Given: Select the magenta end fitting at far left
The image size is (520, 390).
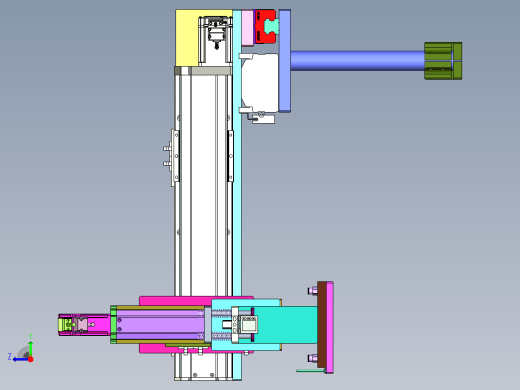Looking at the screenshot, I should point(84,324).
